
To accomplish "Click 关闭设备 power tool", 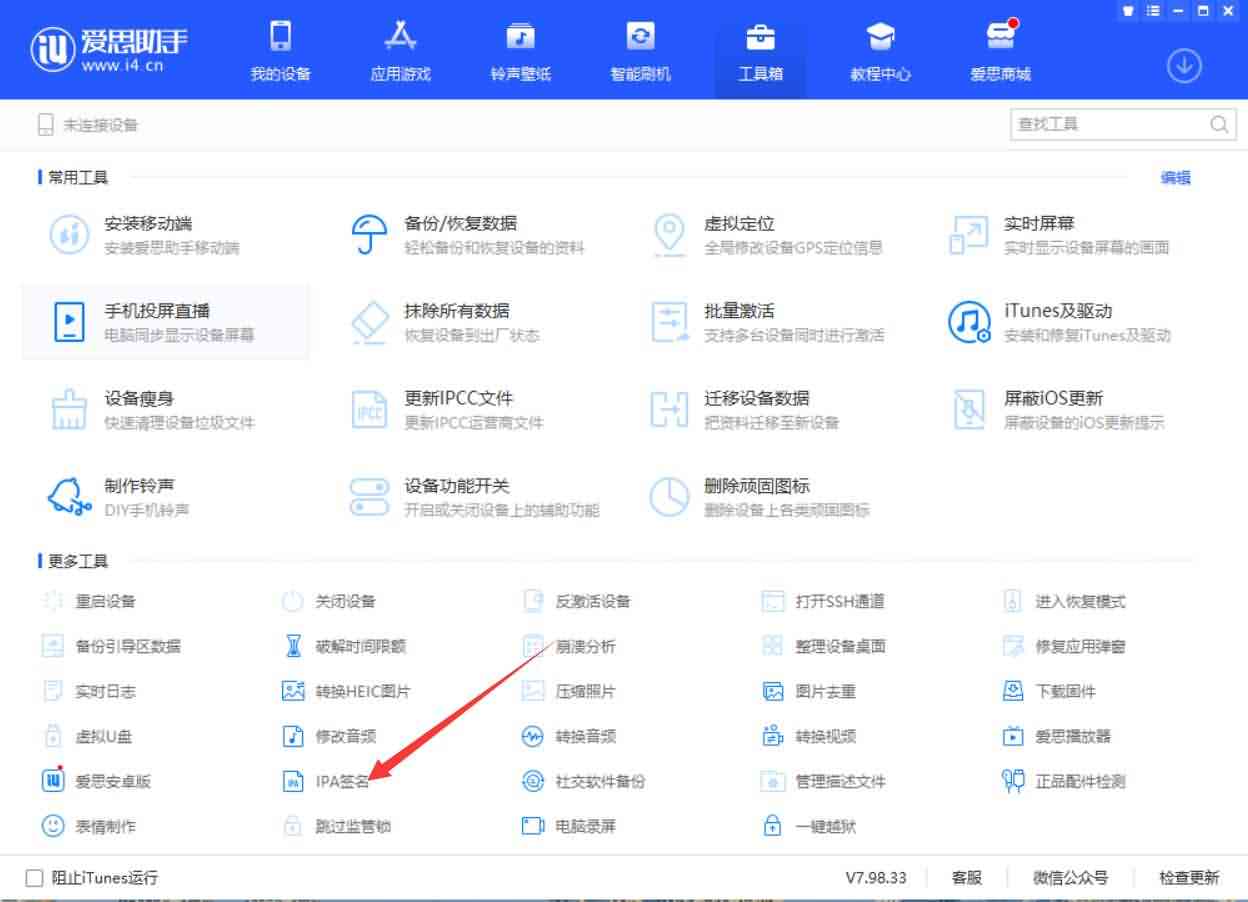I will (329, 601).
